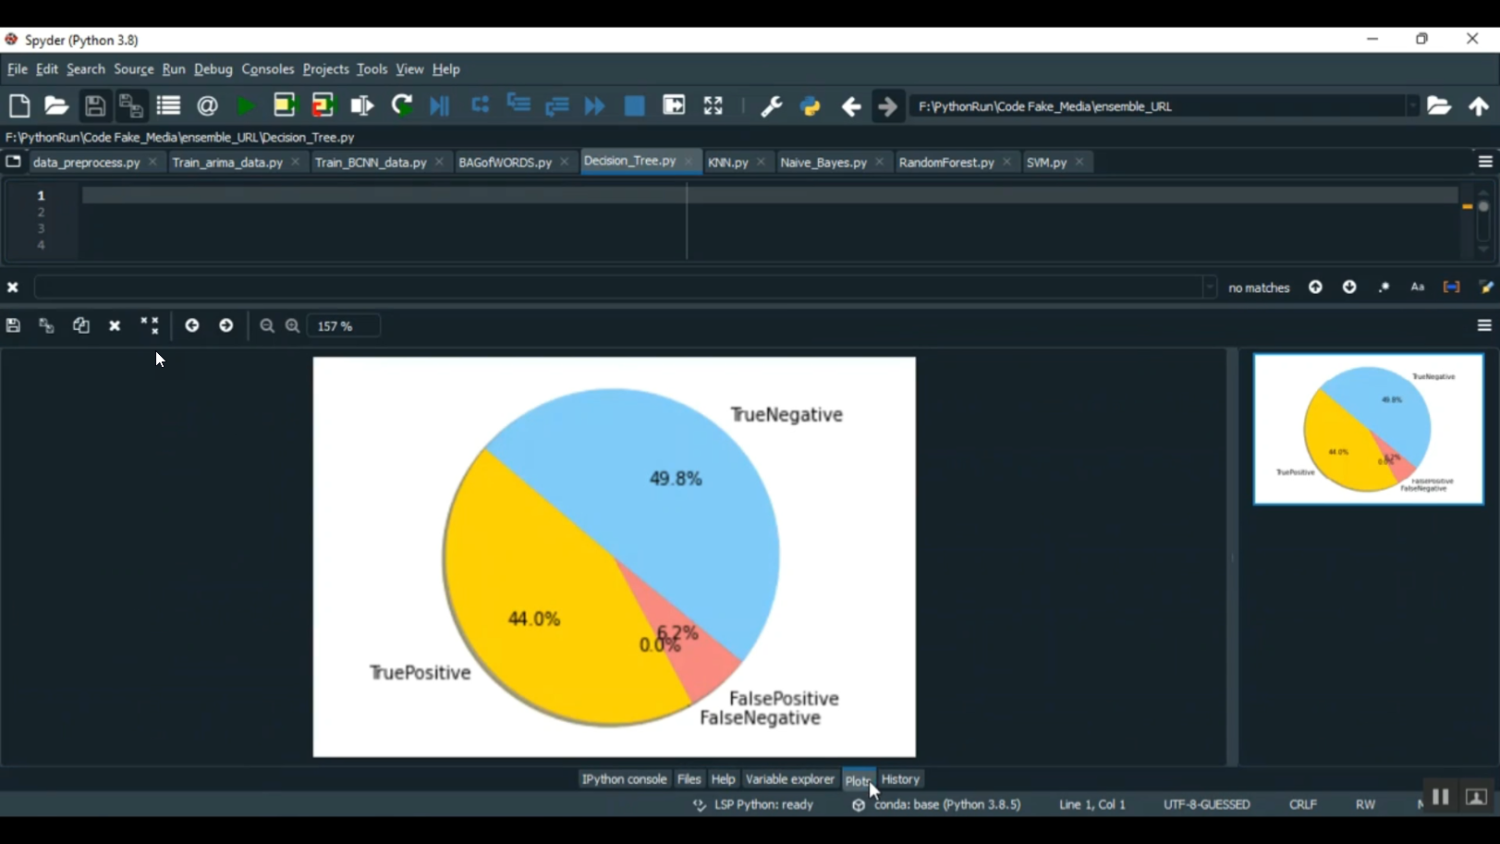Re-run the last script
This screenshot has width=1500, height=844.
[402, 106]
